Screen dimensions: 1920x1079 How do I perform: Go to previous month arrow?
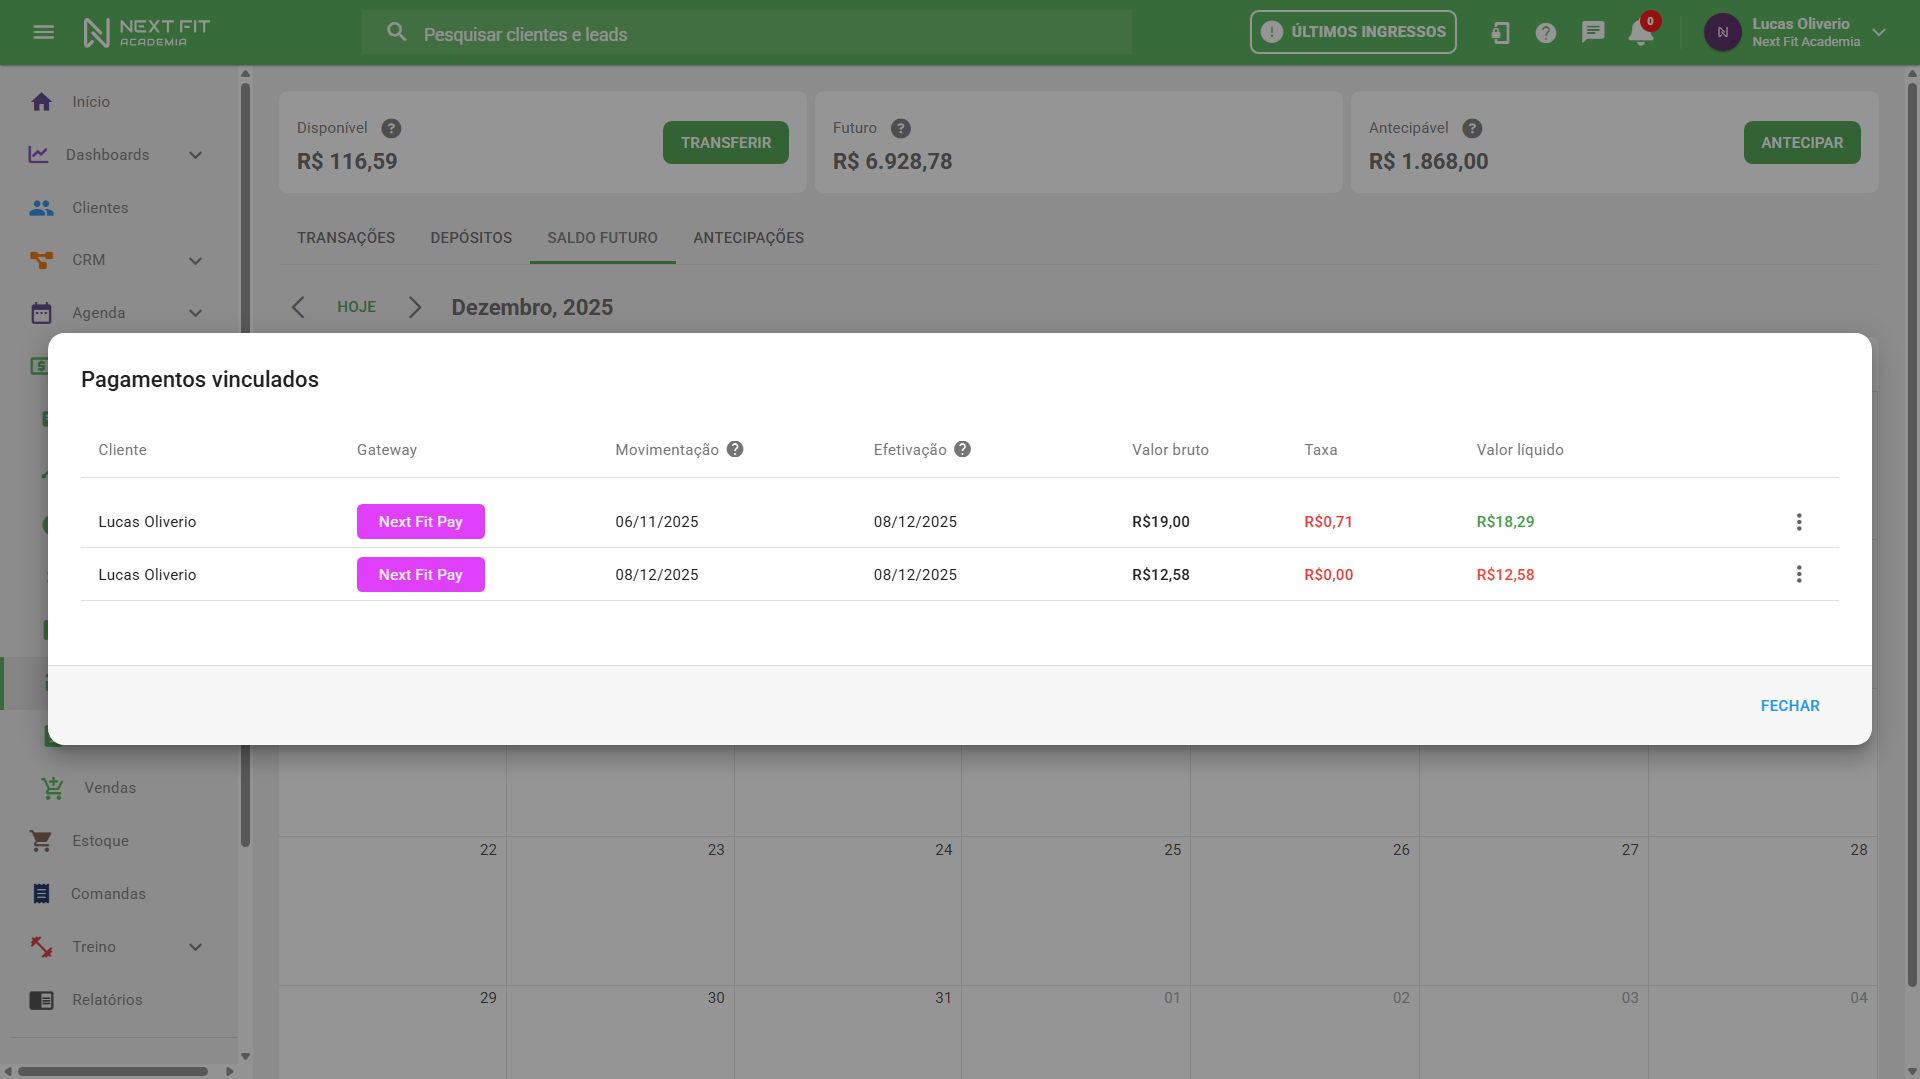pyautogui.click(x=298, y=307)
